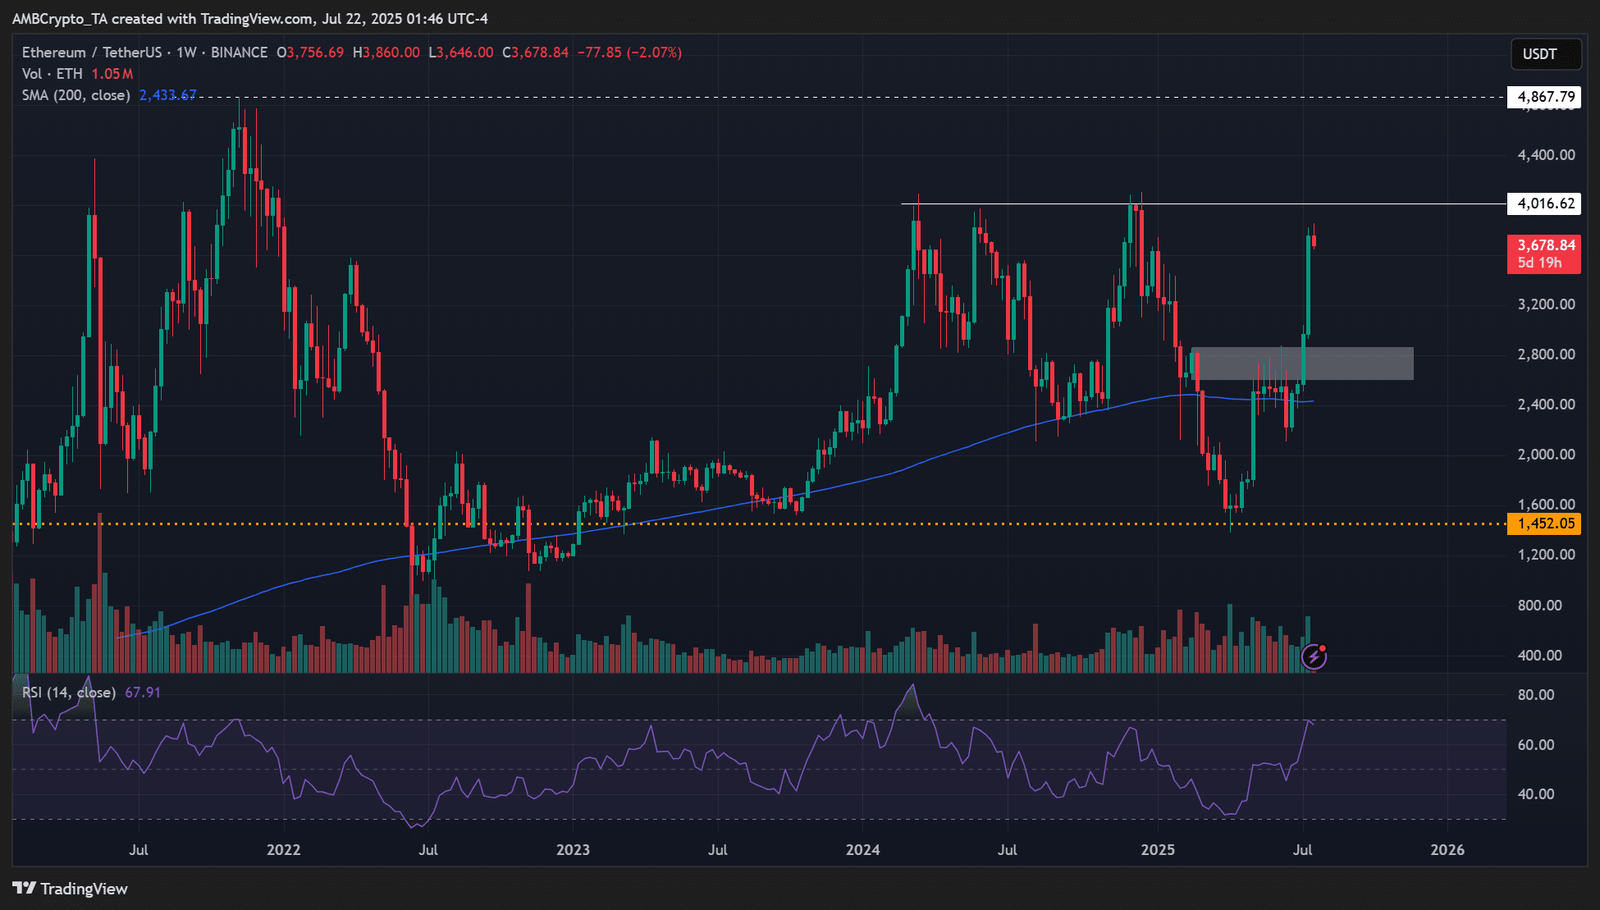This screenshot has width=1600, height=910.
Task: Click the purple lightning bolt events icon
Action: point(1314,656)
